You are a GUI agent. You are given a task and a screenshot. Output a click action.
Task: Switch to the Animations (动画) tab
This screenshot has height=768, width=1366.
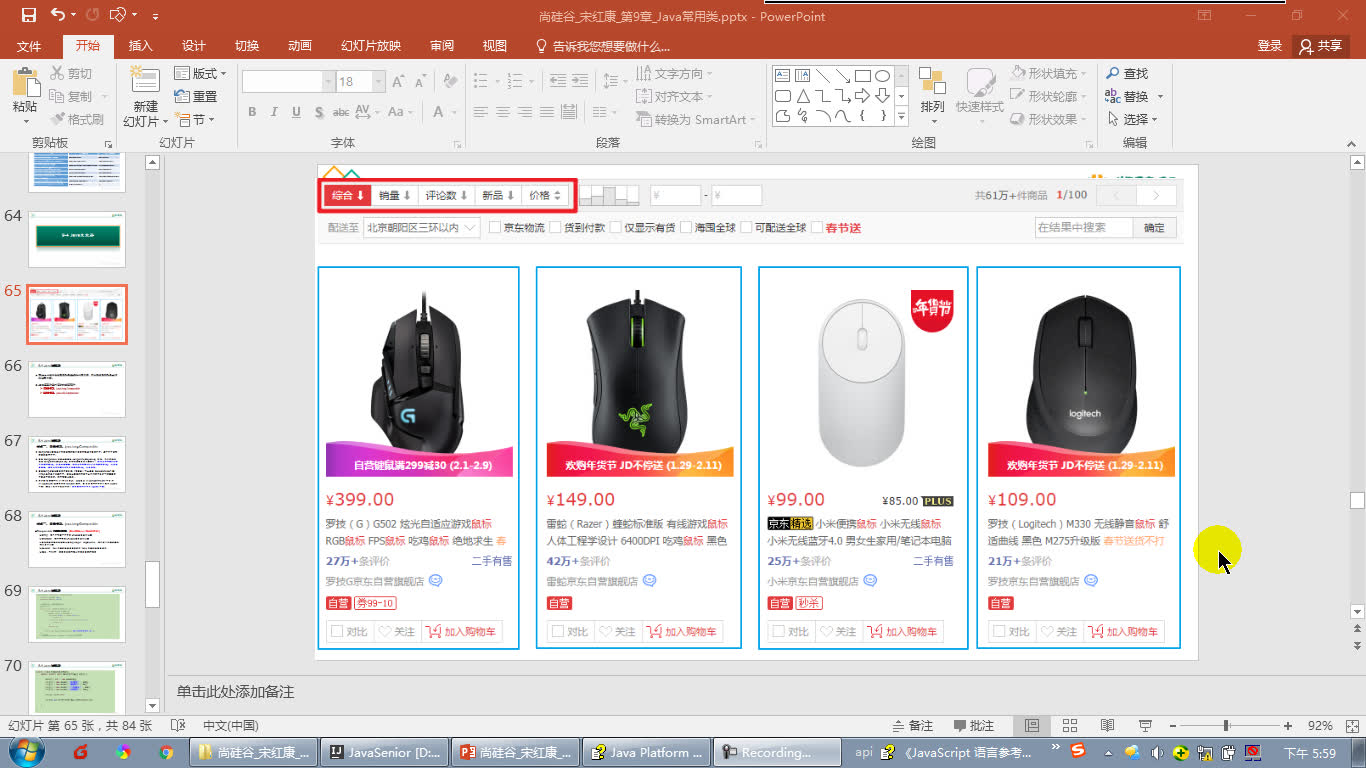click(x=300, y=46)
